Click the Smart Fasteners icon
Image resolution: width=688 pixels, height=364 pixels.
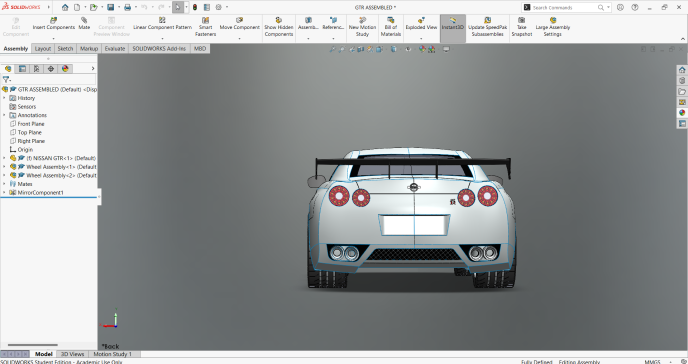point(205,21)
